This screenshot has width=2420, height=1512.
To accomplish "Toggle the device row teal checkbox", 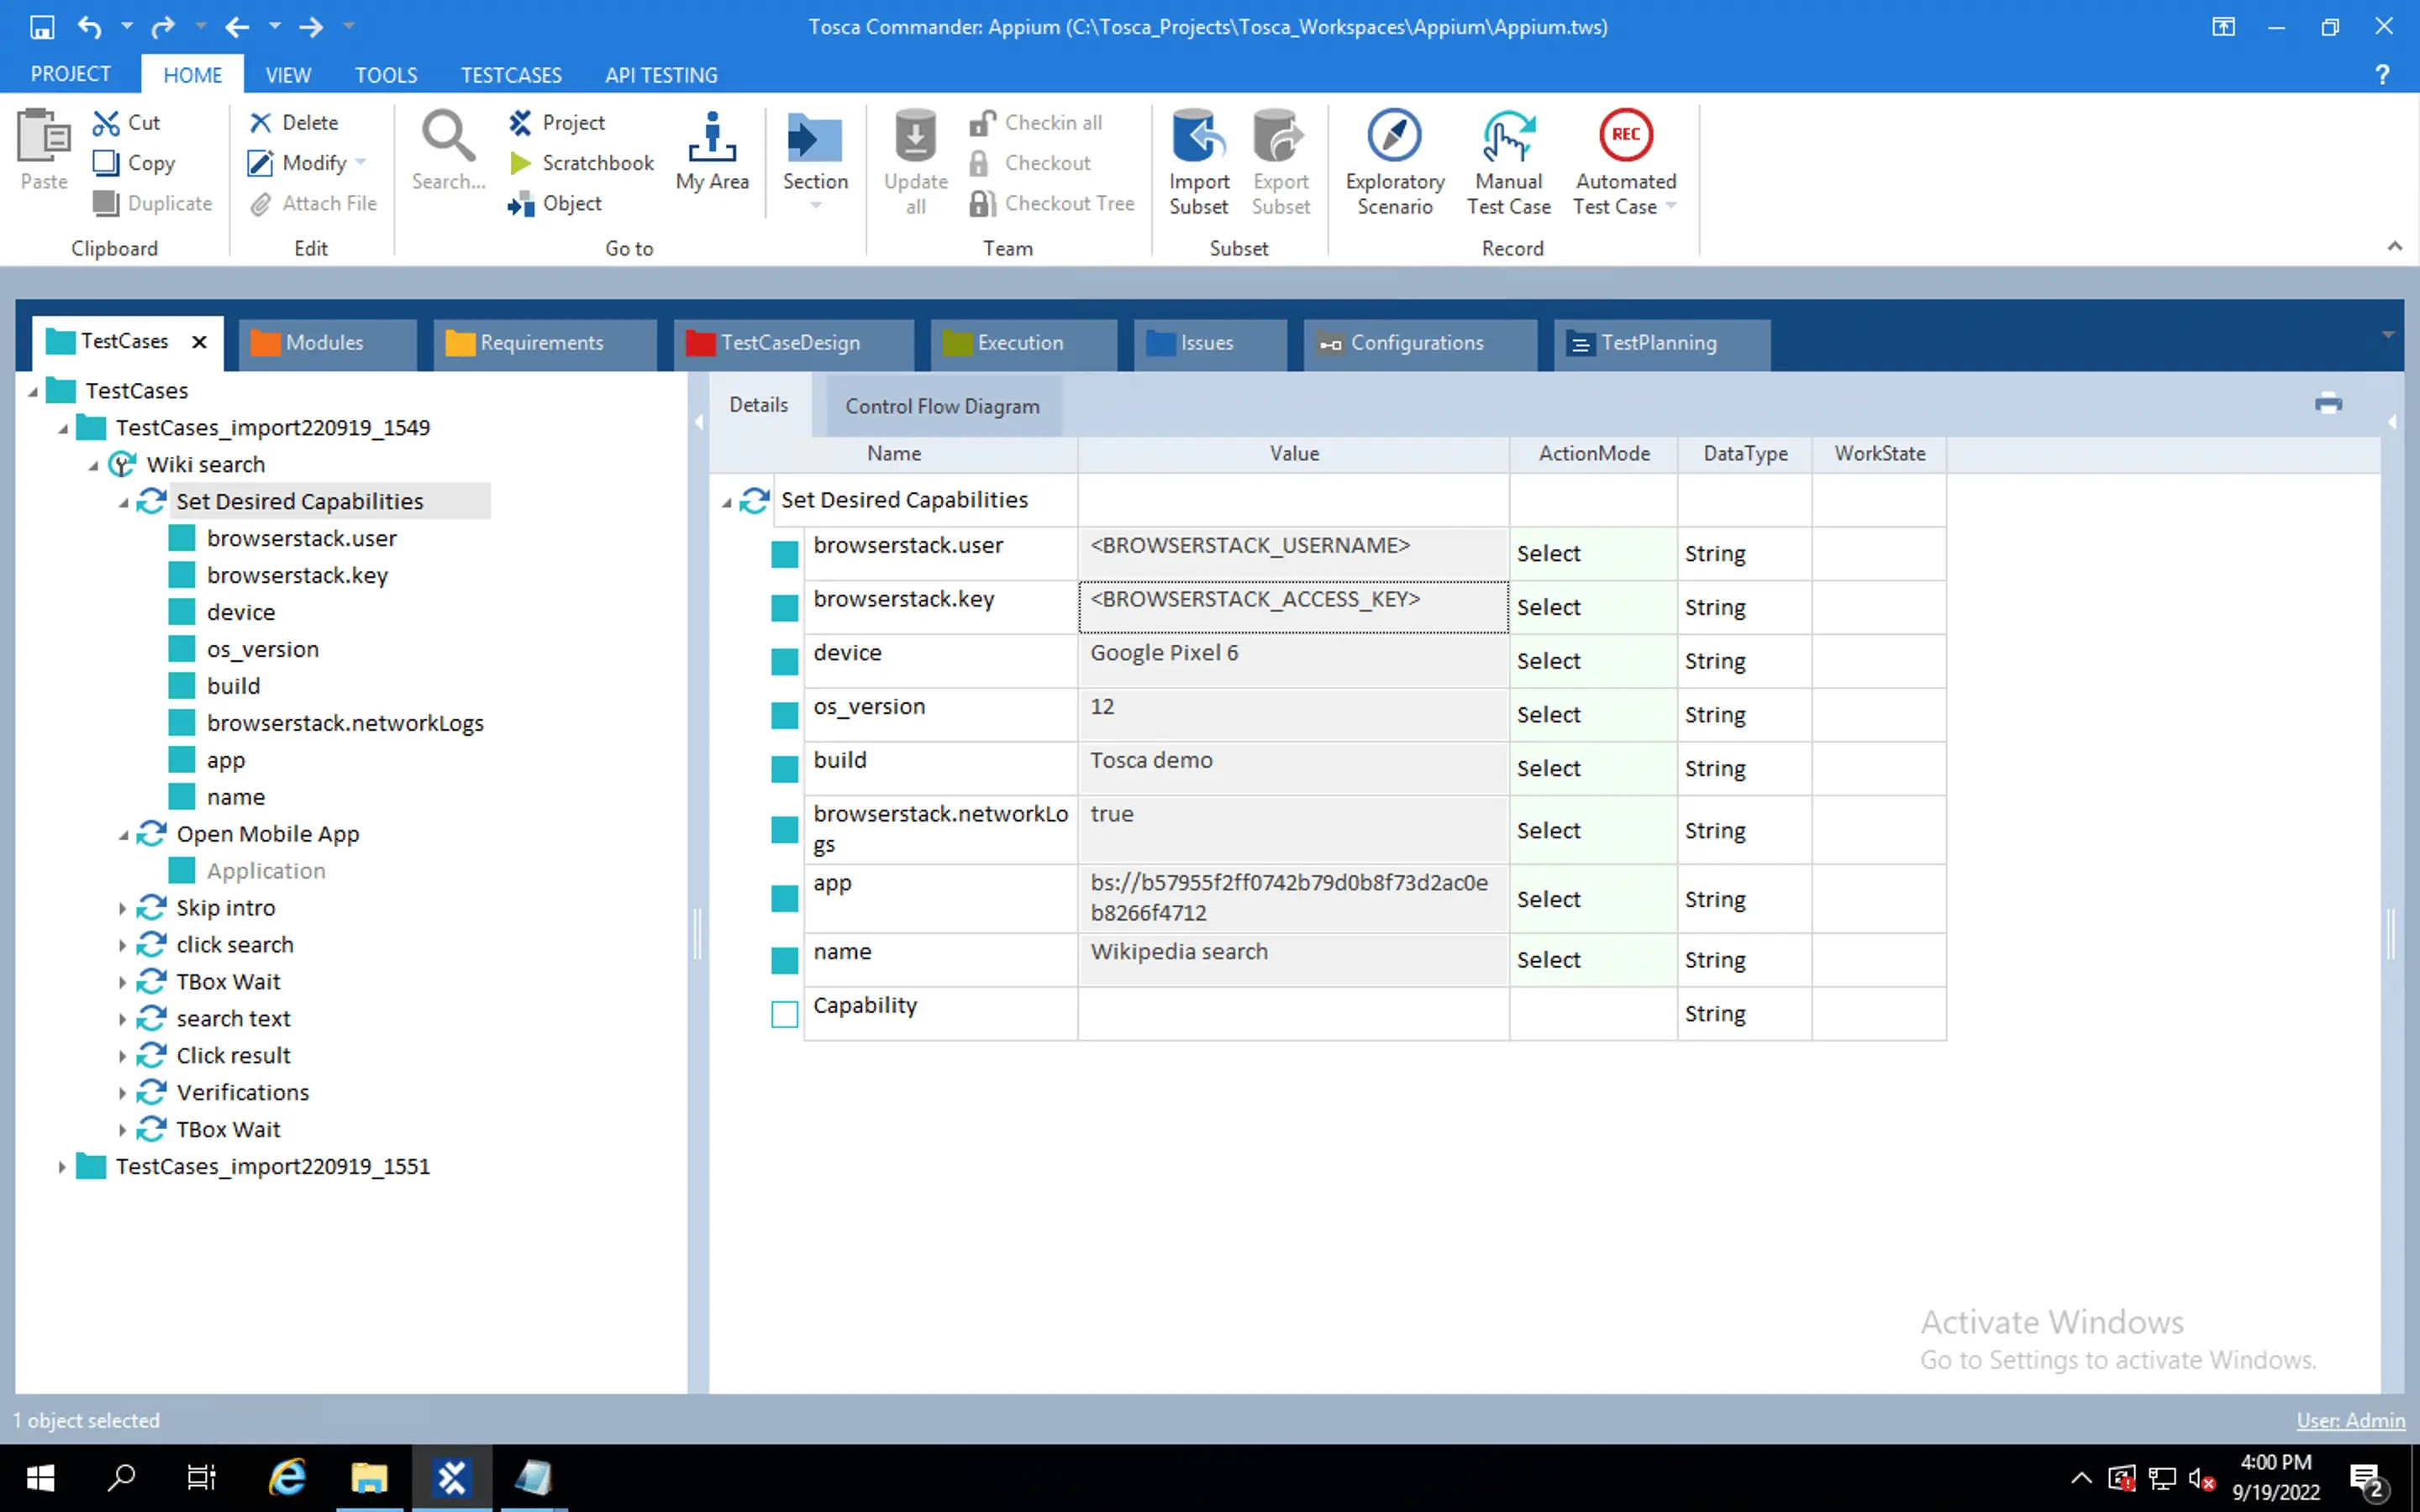I will [x=784, y=661].
